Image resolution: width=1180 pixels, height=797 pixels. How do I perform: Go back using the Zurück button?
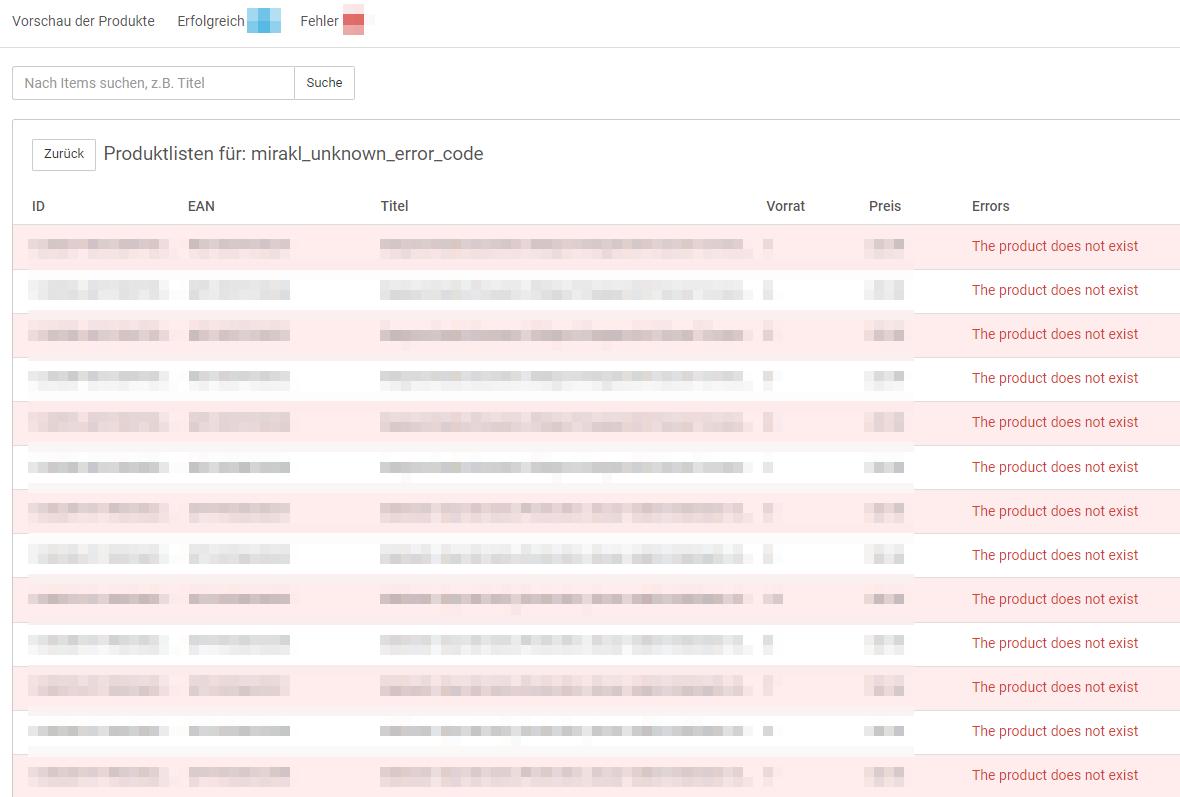point(64,154)
